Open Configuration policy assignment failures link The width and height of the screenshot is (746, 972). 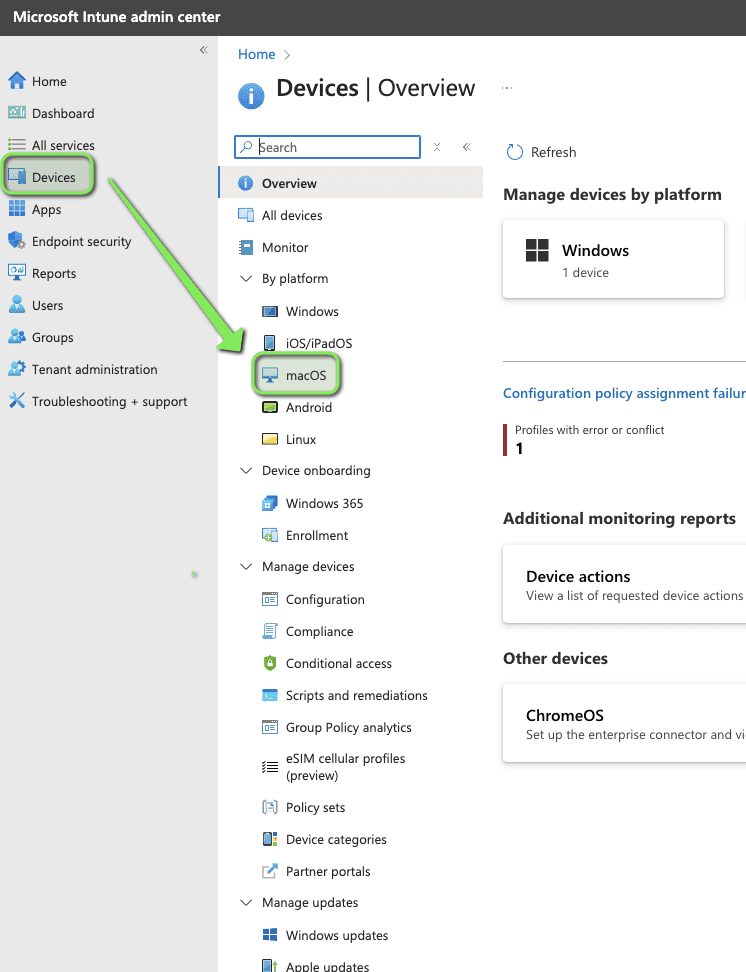click(x=623, y=393)
